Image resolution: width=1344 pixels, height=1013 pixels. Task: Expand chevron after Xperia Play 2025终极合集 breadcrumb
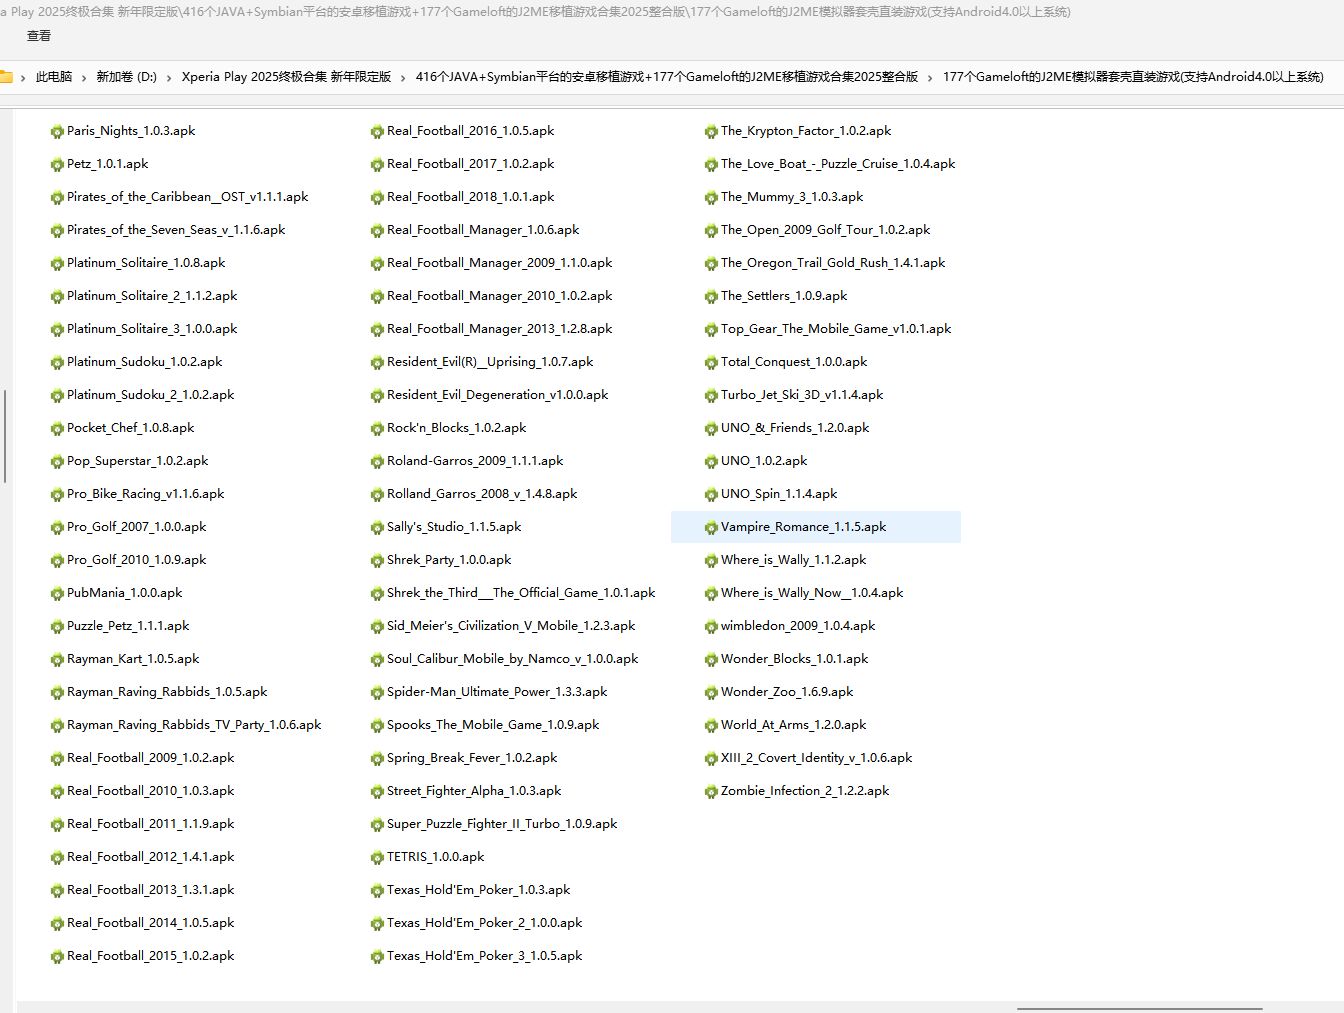pyautogui.click(x=403, y=77)
